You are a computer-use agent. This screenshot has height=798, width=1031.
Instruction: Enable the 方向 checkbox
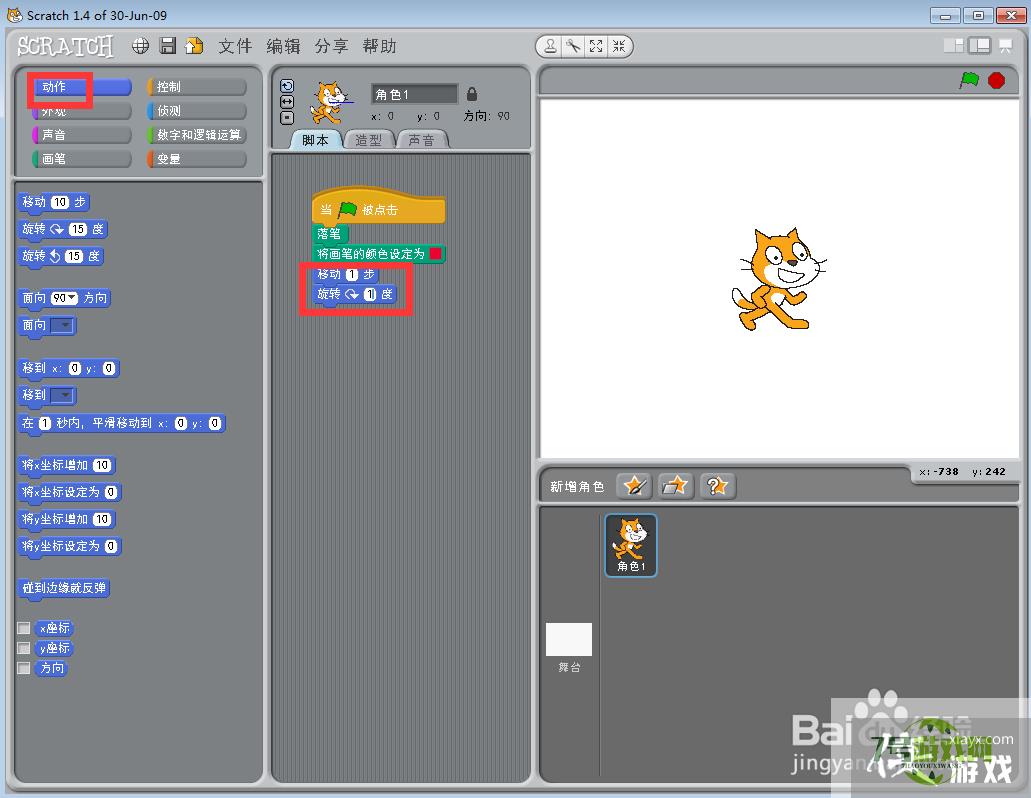24,669
